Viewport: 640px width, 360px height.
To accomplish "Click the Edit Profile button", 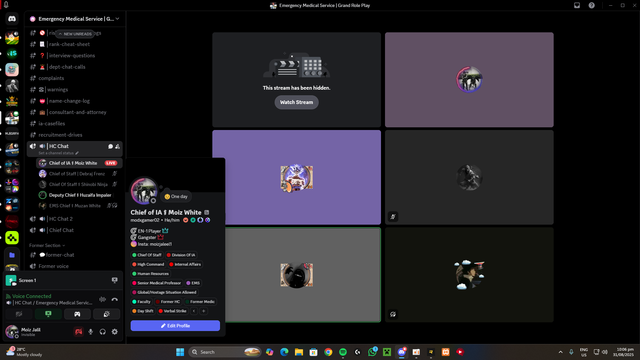I will (175, 326).
